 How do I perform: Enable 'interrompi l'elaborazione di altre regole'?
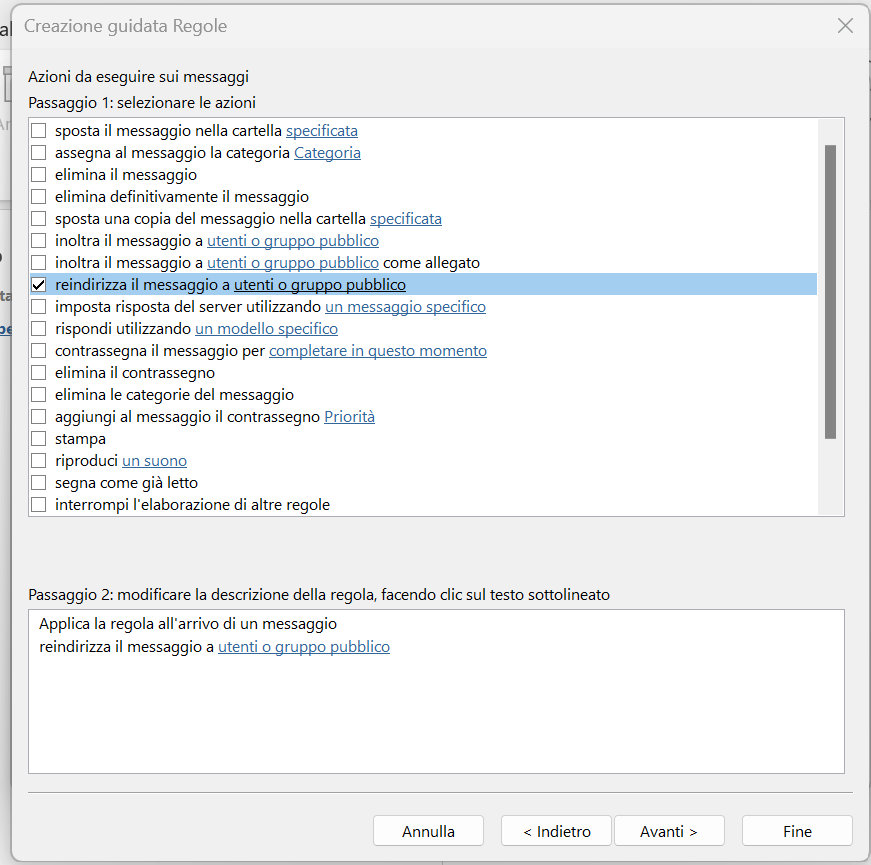pyautogui.click(x=38, y=504)
